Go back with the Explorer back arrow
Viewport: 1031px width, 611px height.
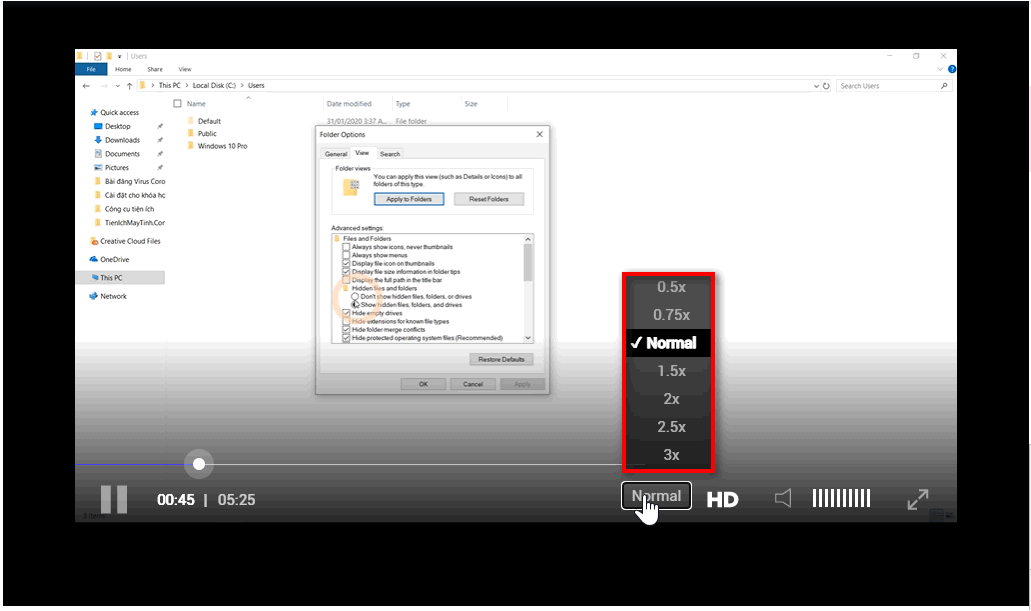tap(86, 86)
